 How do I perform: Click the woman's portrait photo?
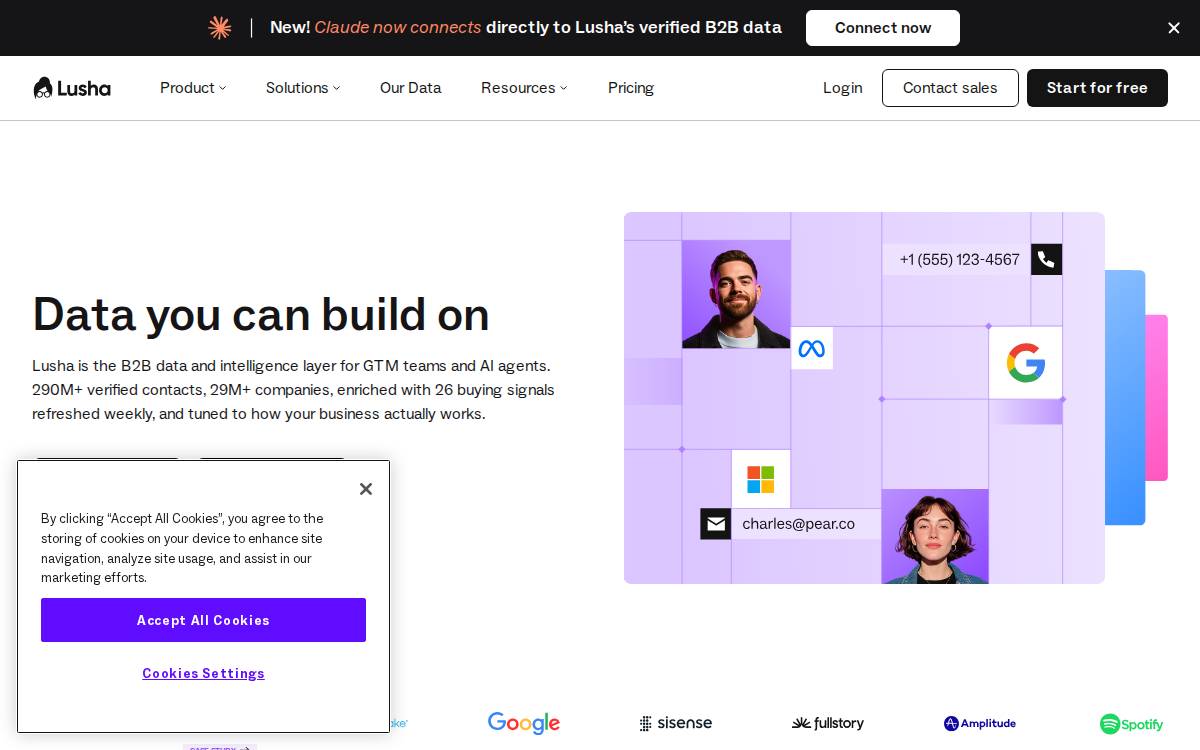tap(935, 536)
